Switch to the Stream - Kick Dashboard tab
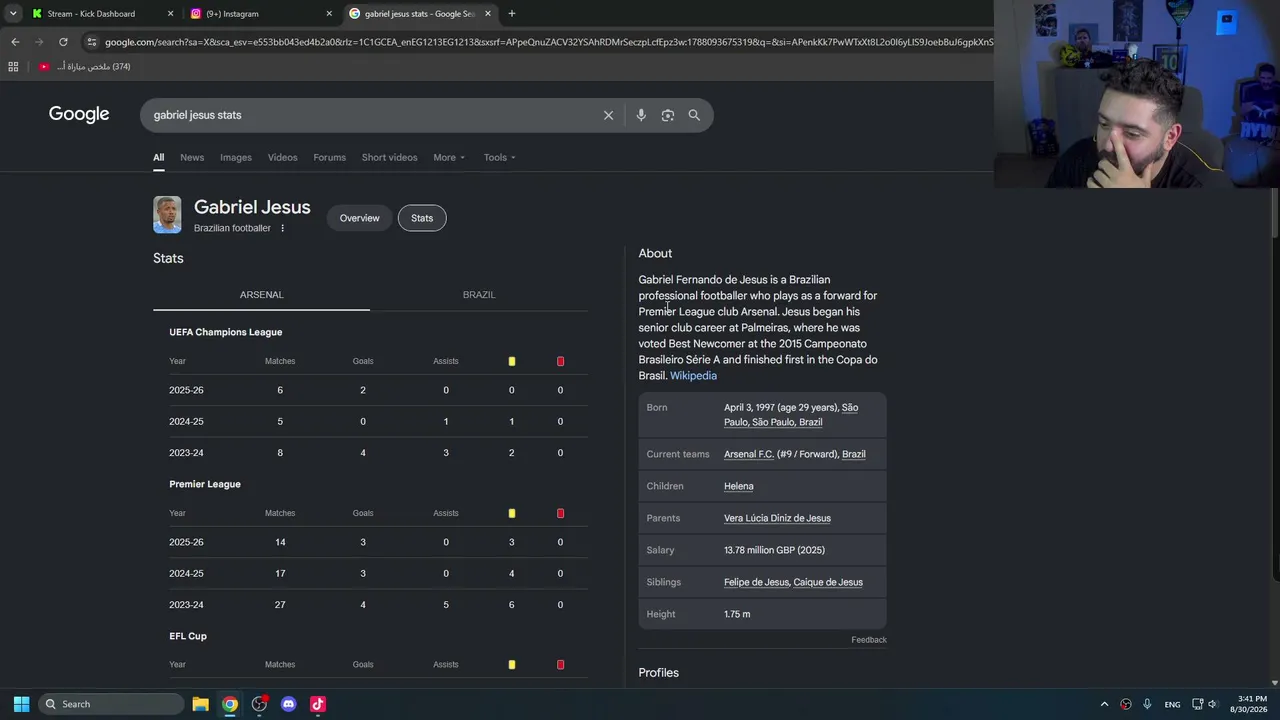Screen dimensions: 1280x720 [91, 14]
